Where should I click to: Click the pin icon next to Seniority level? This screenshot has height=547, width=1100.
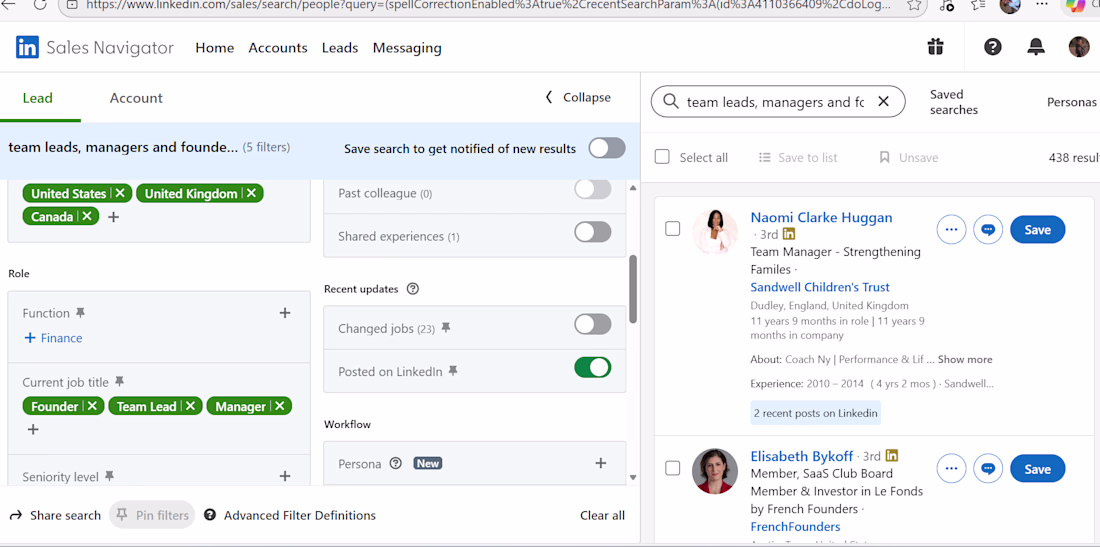[109, 476]
